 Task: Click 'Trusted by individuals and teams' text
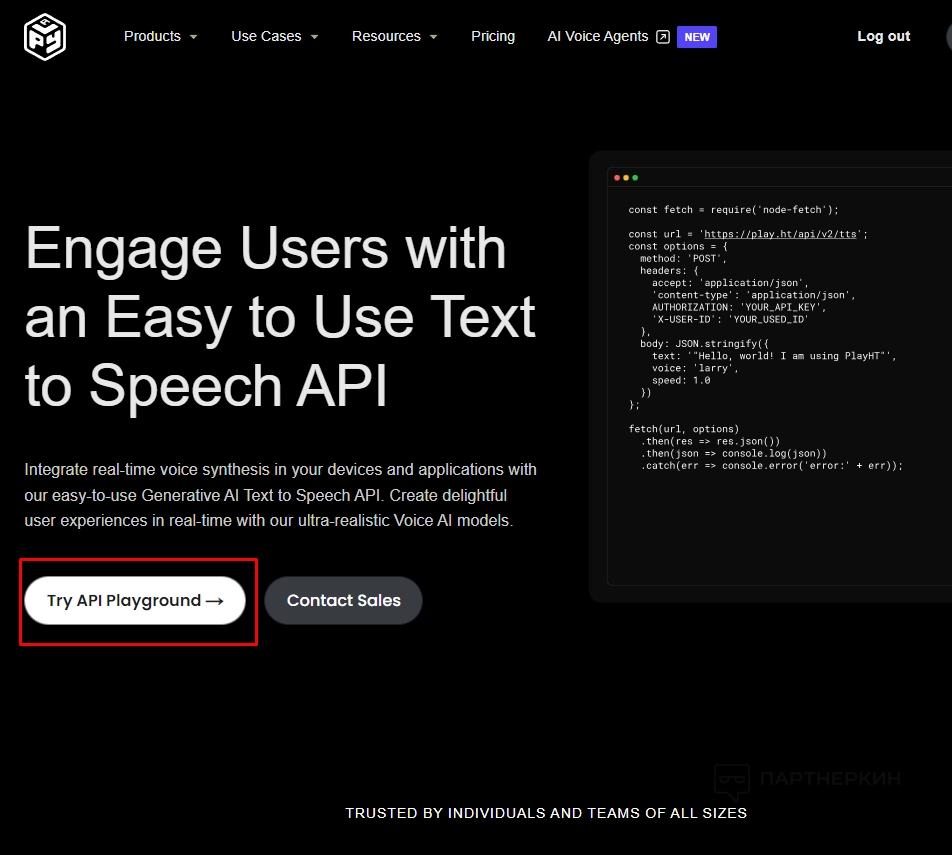coord(546,813)
